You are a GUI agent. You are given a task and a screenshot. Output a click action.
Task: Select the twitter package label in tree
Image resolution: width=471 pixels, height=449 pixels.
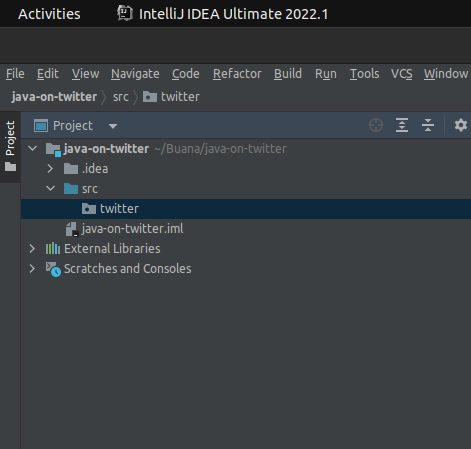[119, 209]
